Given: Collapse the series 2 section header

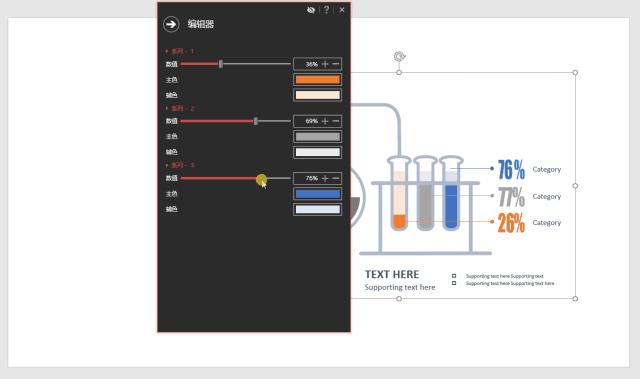Looking at the screenshot, I should click(x=180, y=108).
